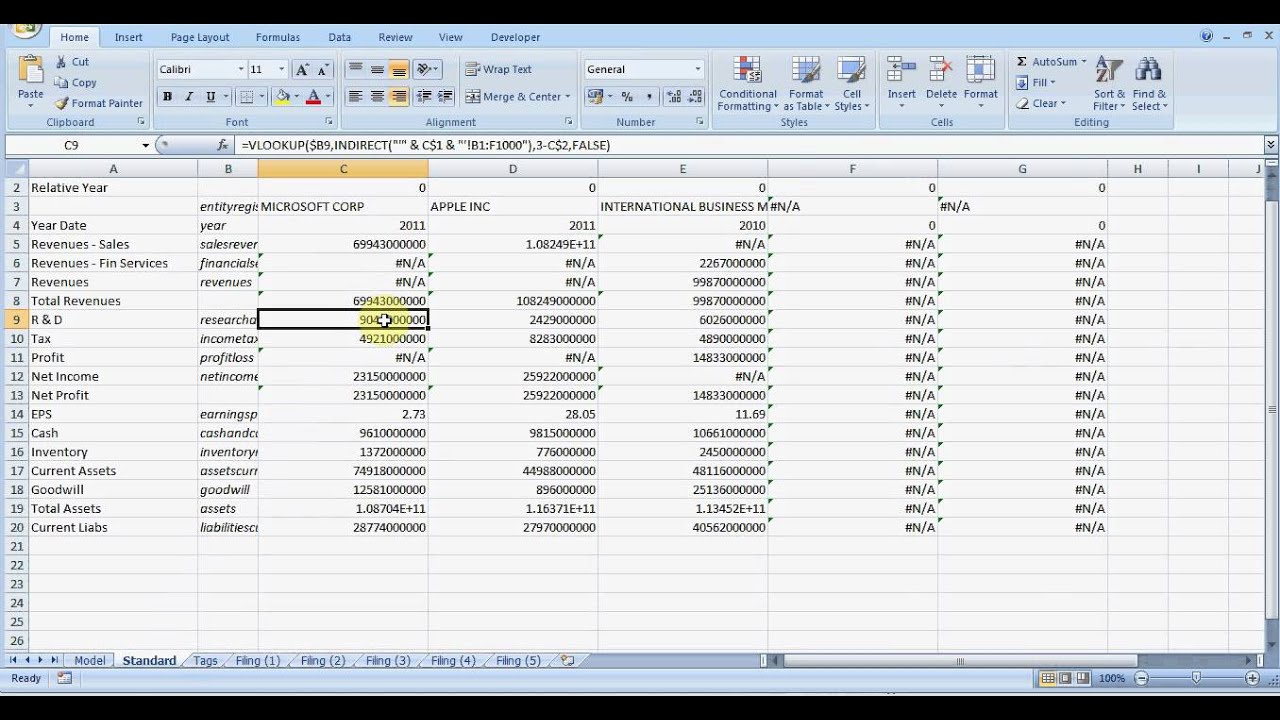Toggle Bold formatting
Screen dimensions: 1280x720
click(167, 97)
